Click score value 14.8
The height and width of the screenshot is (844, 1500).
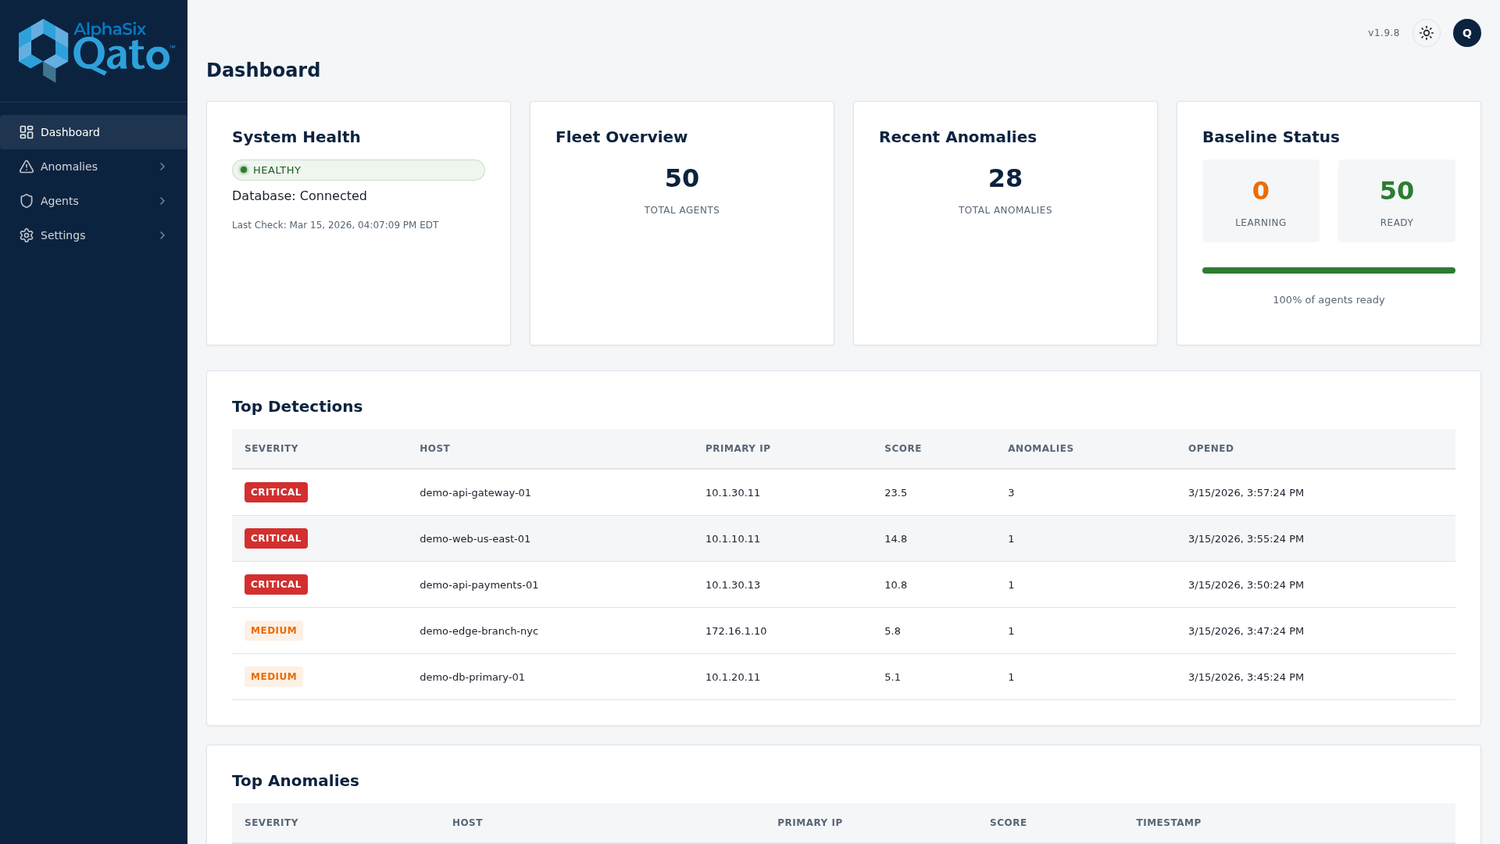pyautogui.click(x=896, y=539)
